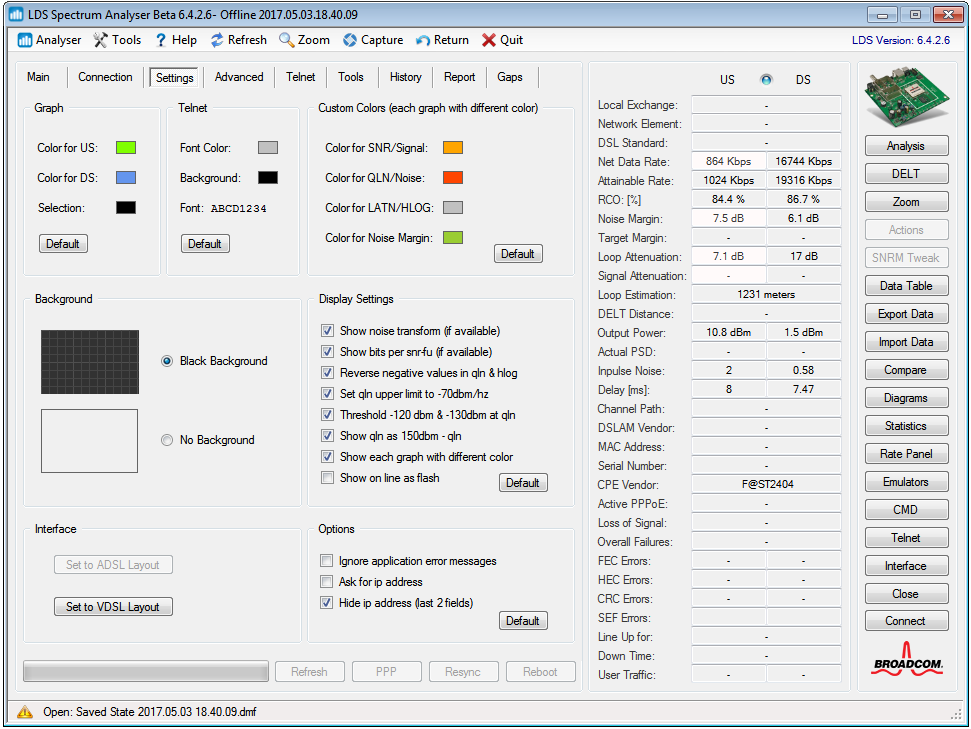
Task: Check Ignore application error messages
Action: point(326,561)
